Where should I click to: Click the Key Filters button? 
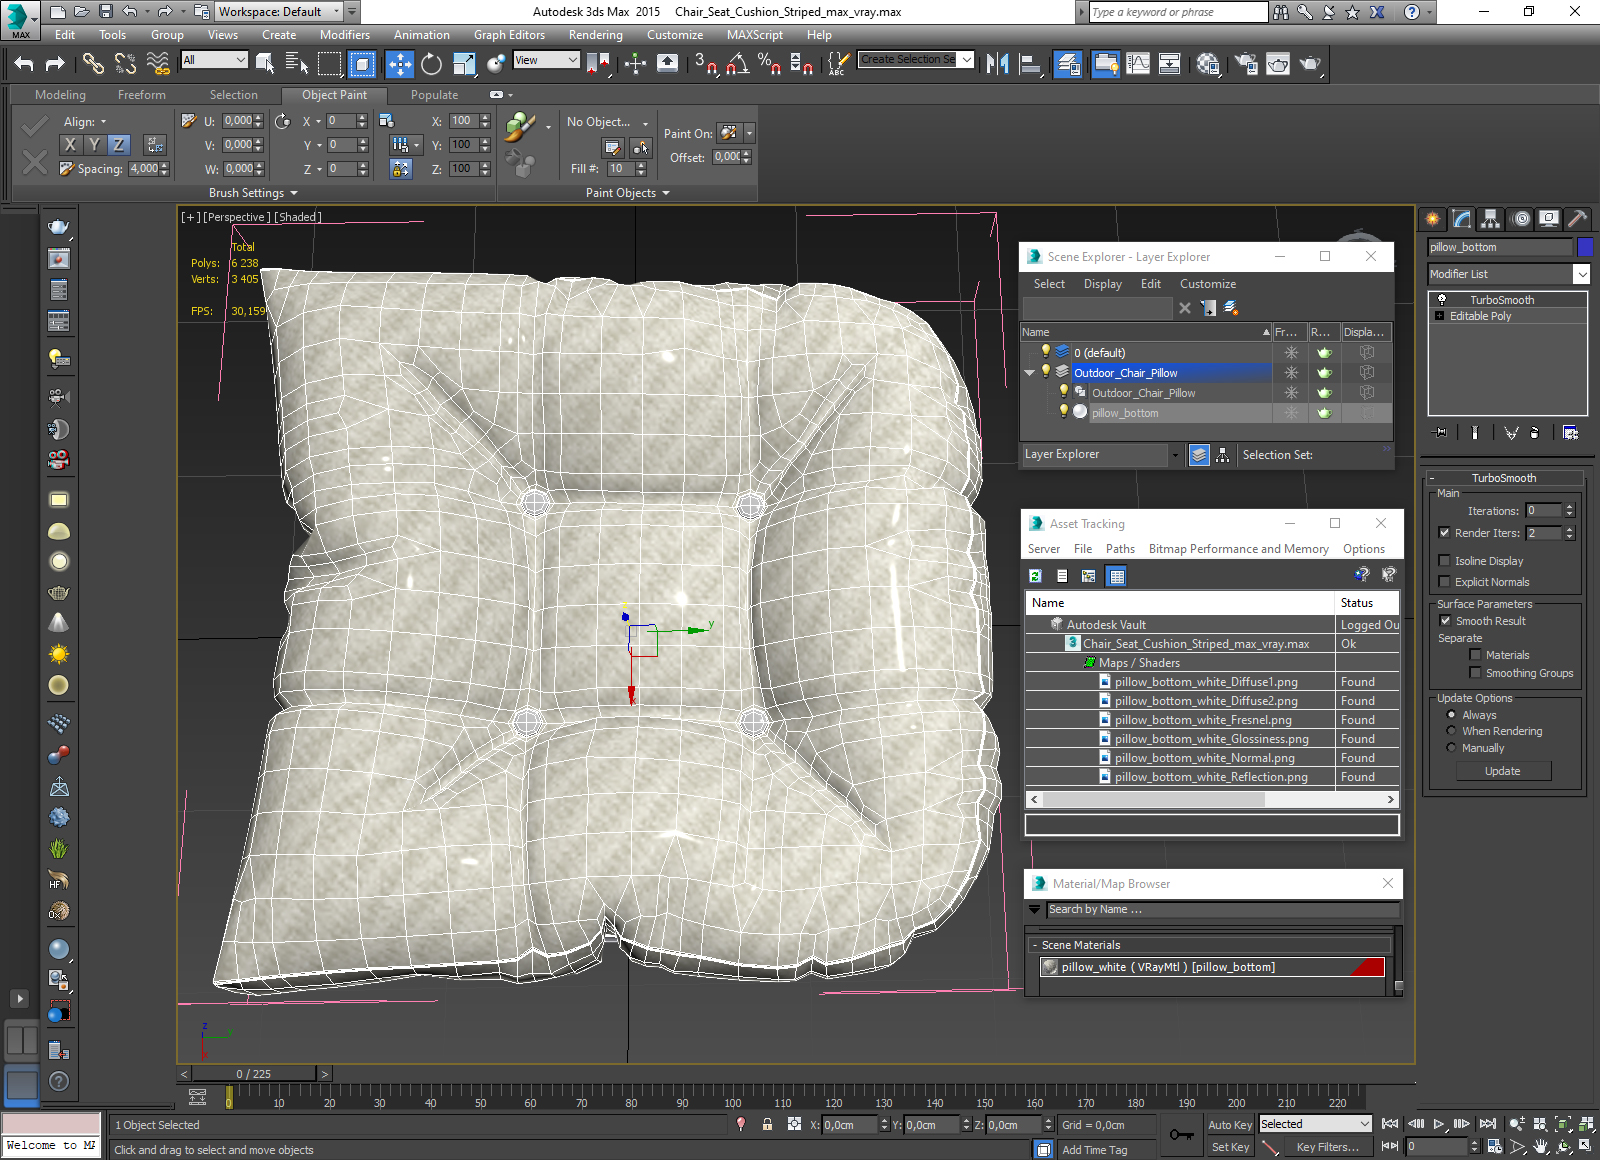[1327, 1147]
